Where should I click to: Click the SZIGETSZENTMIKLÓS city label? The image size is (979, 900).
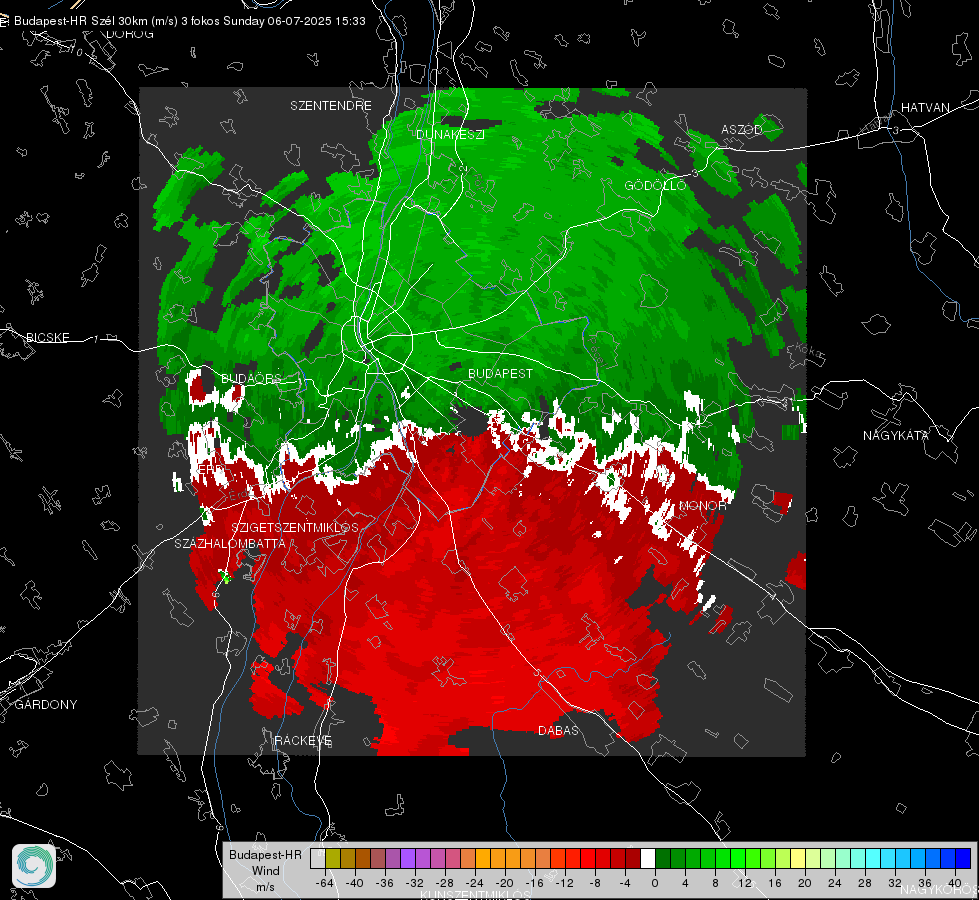tap(295, 528)
